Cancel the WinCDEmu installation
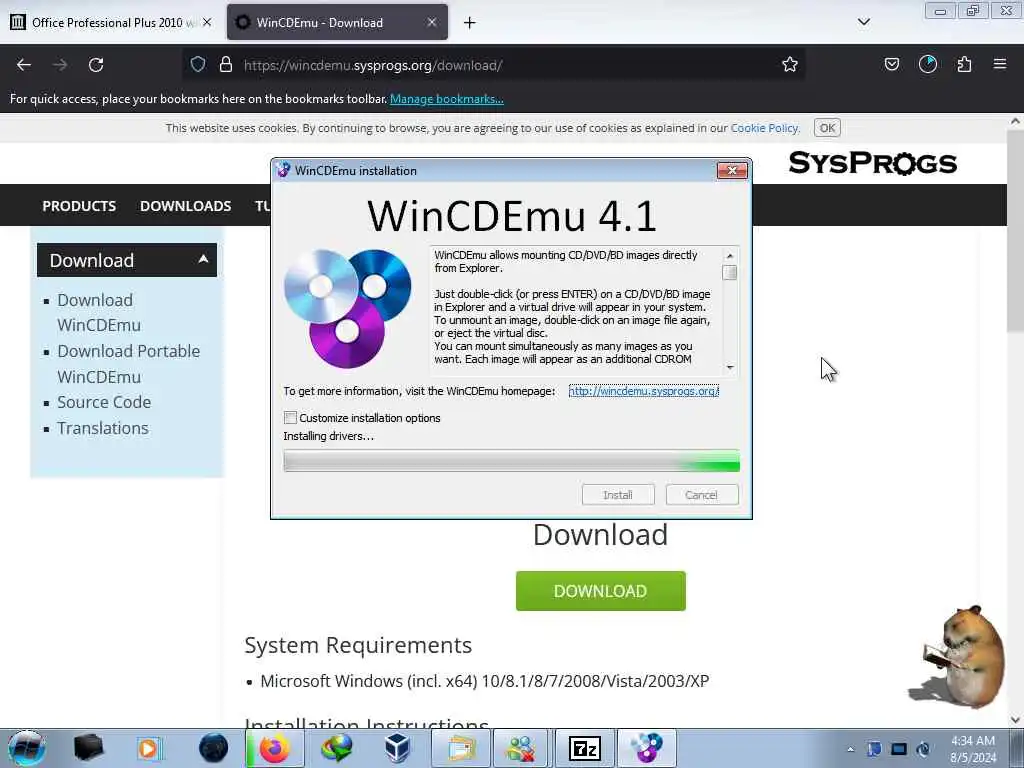The width and height of the screenshot is (1024, 768). coord(701,495)
